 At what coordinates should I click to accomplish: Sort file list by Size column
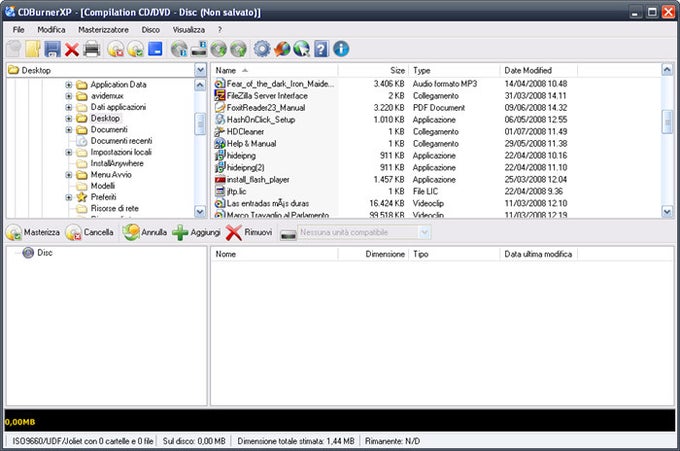[373, 70]
